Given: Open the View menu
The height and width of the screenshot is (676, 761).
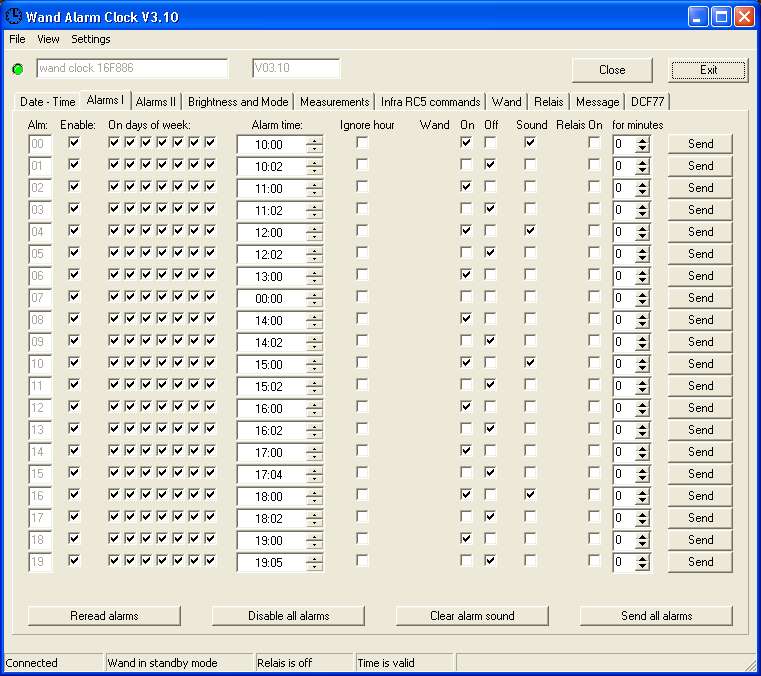Looking at the screenshot, I should pyautogui.click(x=48, y=39).
